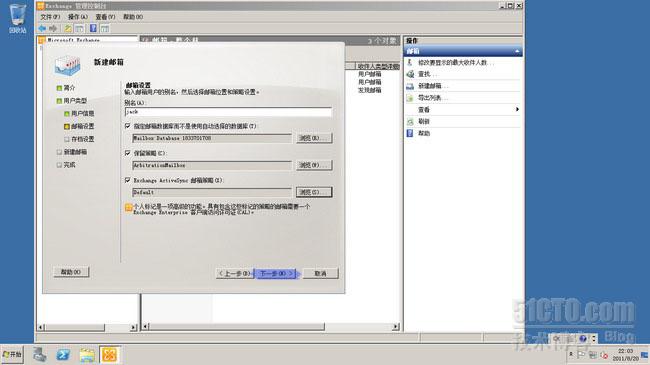Click the alias input field containing jack

point(228,112)
